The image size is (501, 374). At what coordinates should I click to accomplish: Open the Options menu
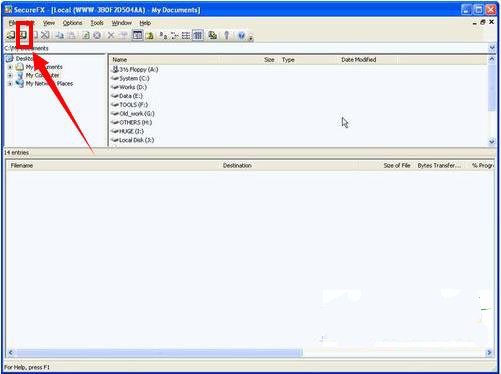point(72,23)
